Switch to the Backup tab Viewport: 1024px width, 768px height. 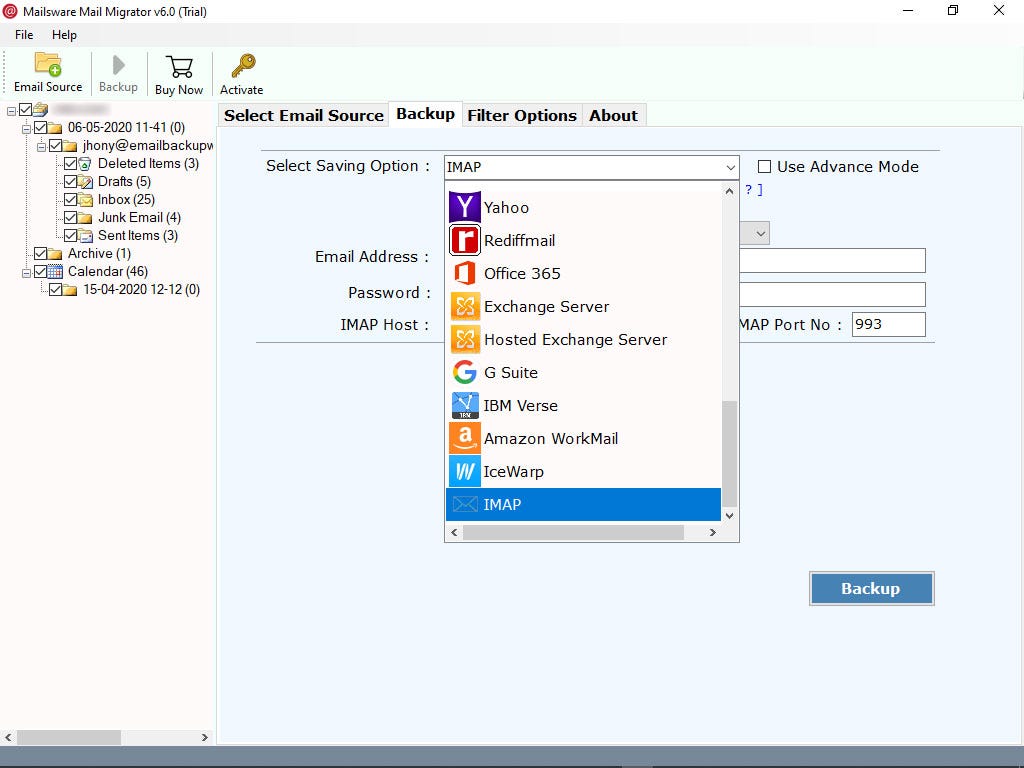425,114
